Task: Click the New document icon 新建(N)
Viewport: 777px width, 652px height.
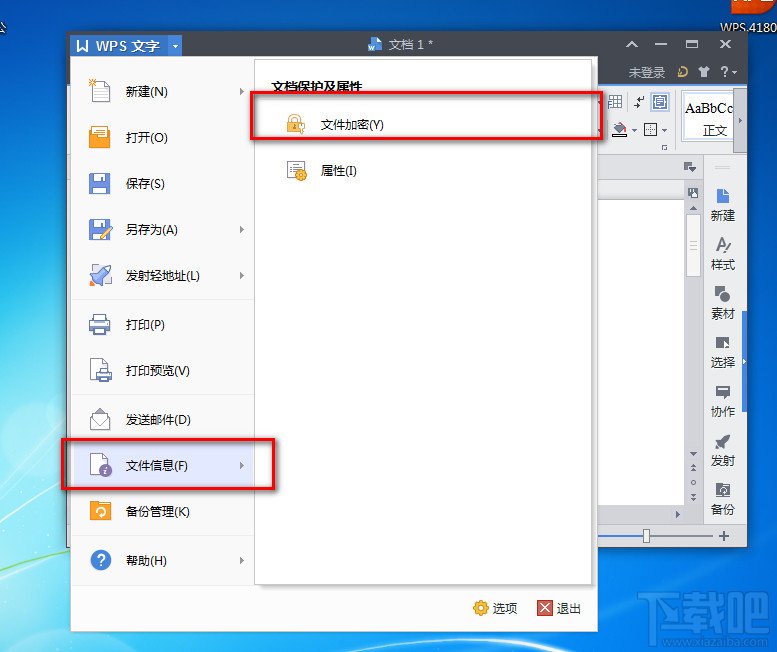Action: coord(100,91)
